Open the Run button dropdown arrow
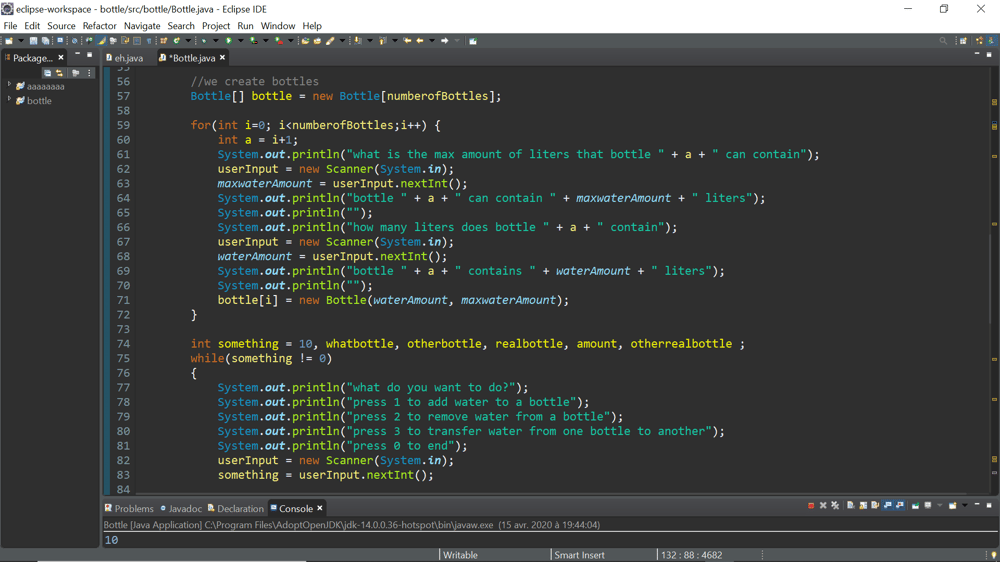1000x562 pixels. click(240, 41)
